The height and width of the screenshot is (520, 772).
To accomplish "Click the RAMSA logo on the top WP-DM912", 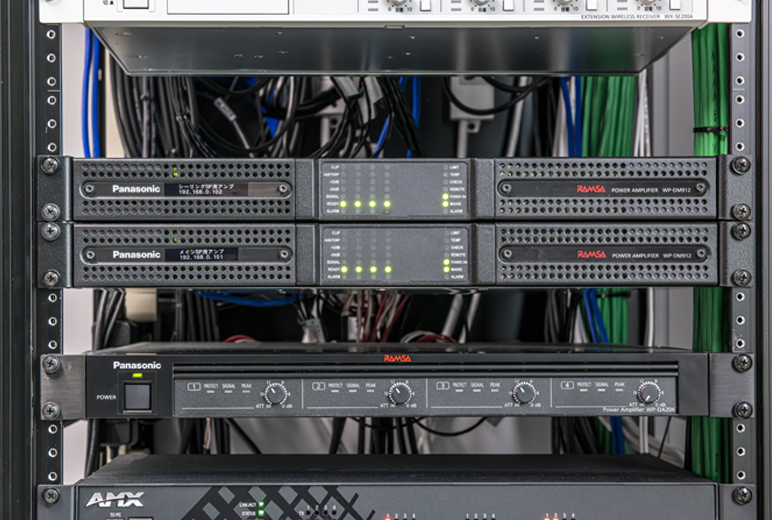I will tap(591, 188).
